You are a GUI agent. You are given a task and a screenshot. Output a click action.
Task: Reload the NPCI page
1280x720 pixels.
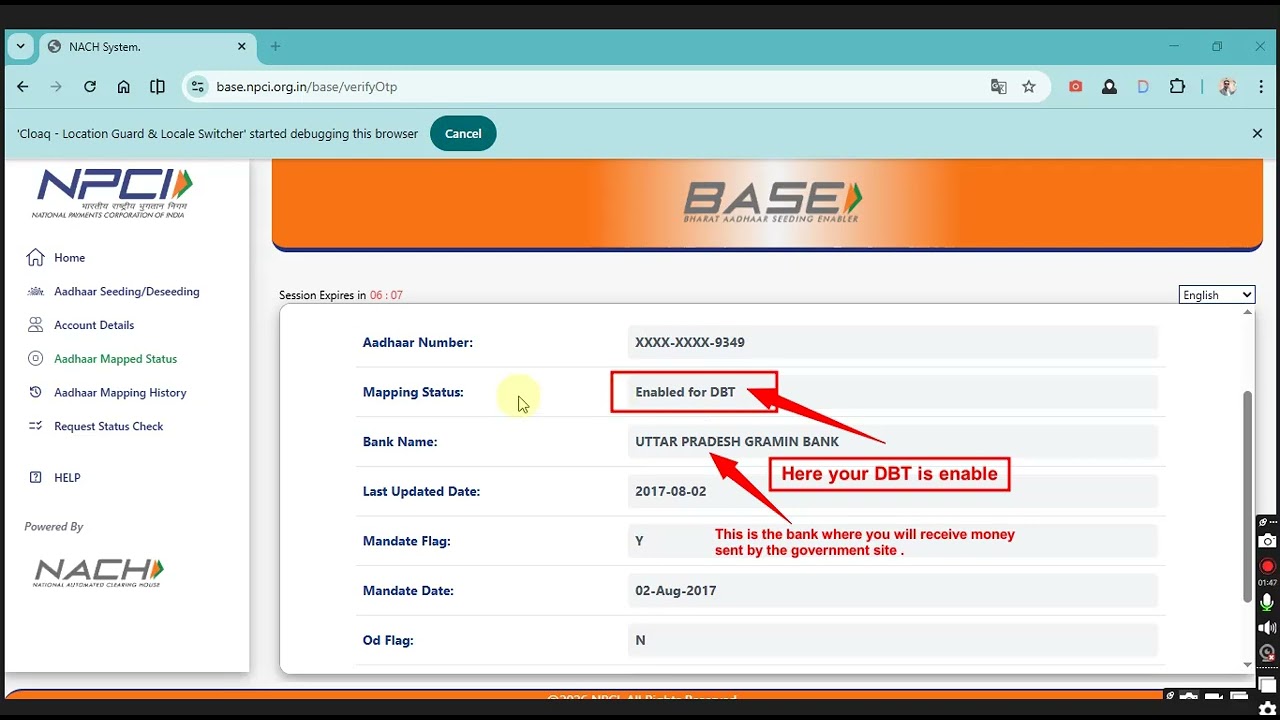pyautogui.click(x=90, y=87)
